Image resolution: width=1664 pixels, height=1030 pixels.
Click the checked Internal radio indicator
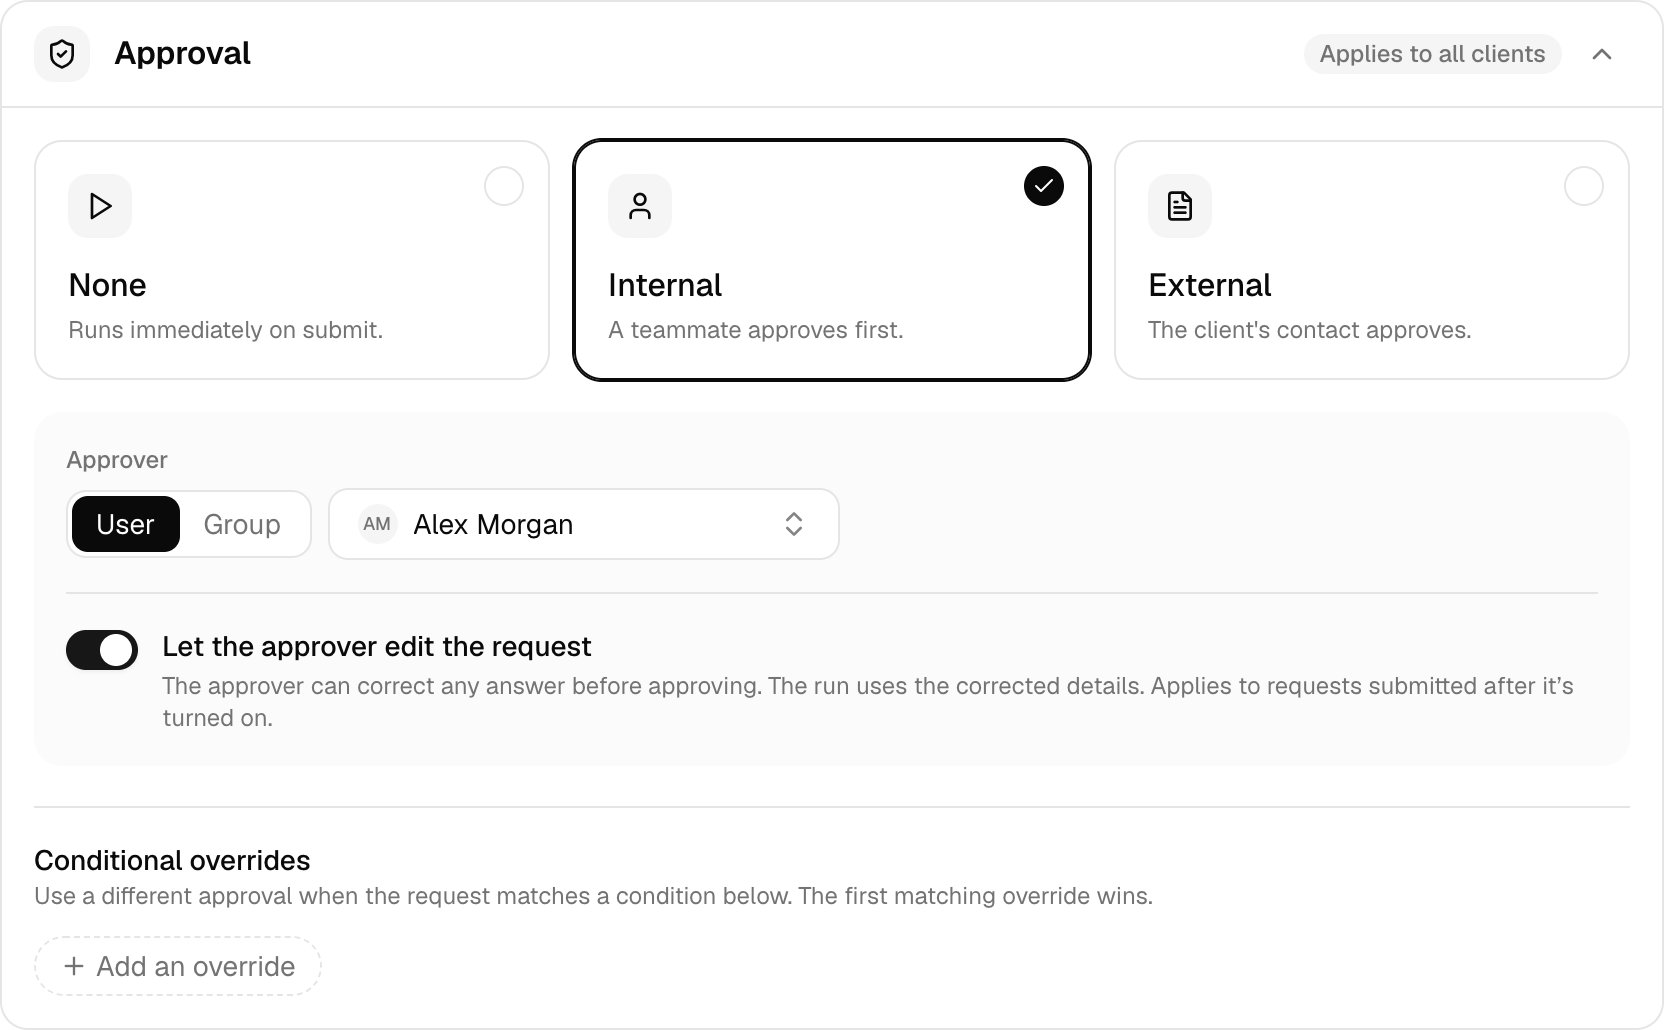click(1044, 186)
